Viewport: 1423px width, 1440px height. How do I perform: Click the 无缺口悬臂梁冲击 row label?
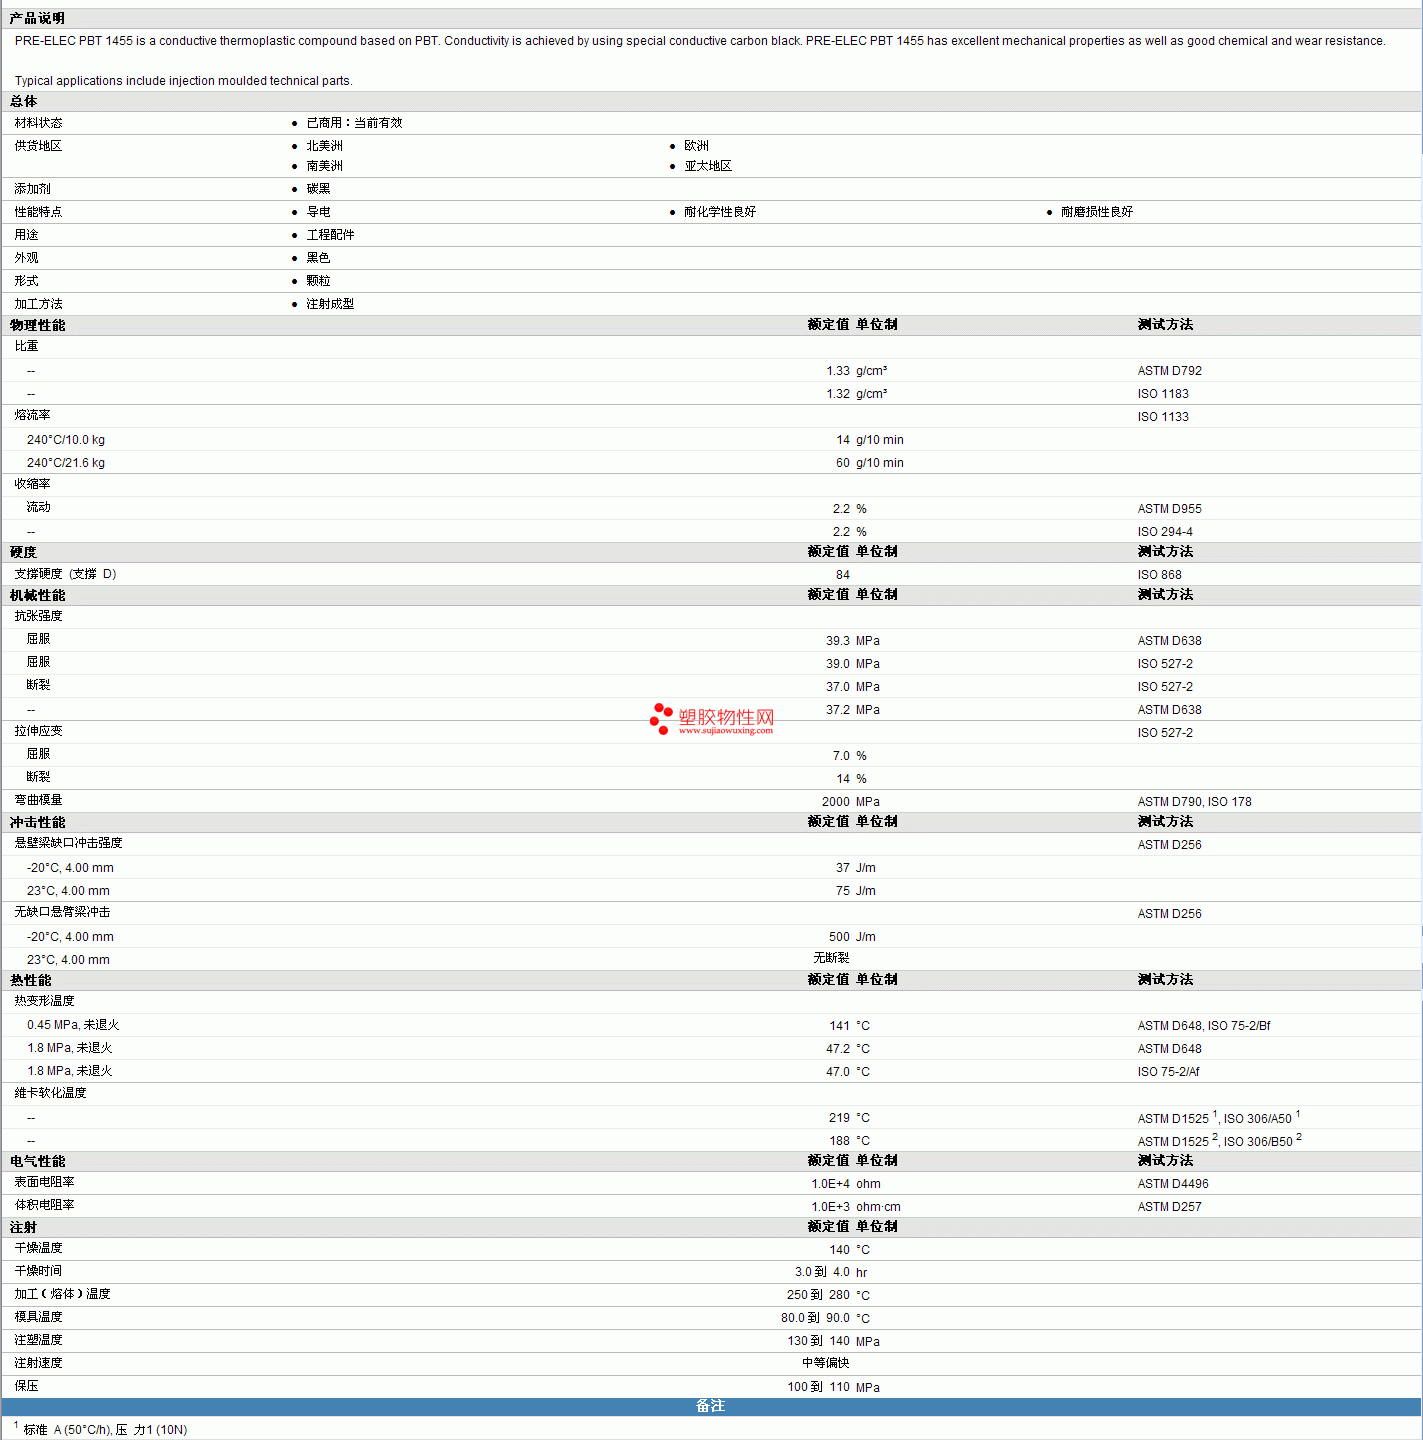click(x=62, y=912)
